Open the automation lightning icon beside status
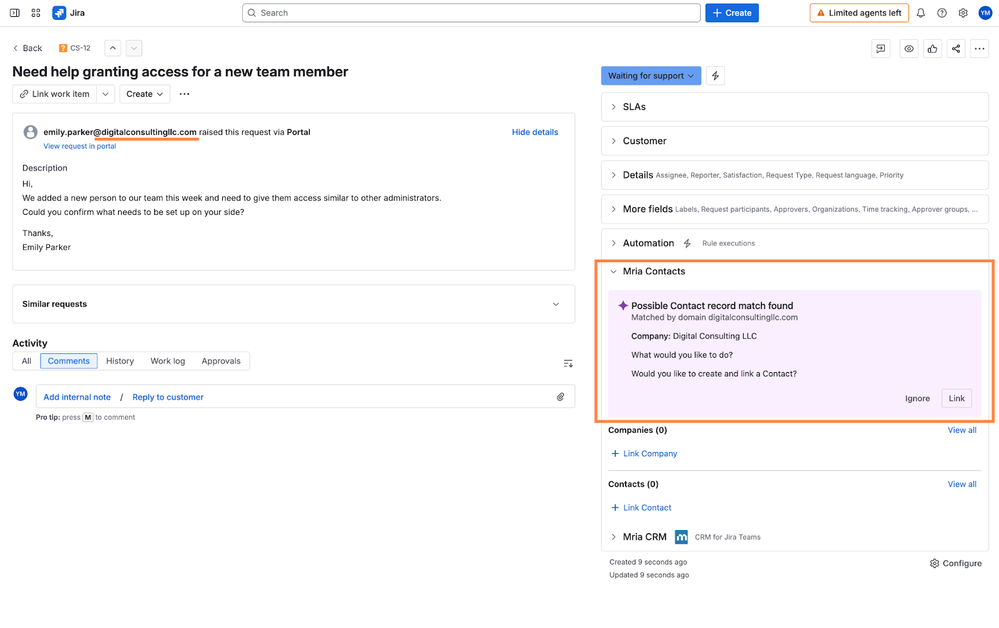 715,76
